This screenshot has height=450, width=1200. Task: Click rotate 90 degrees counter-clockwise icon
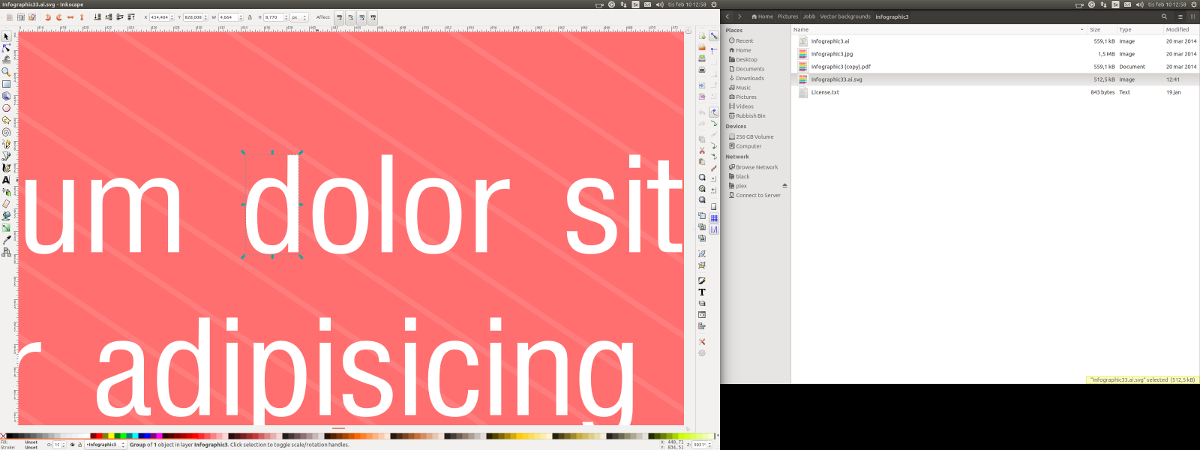point(48,17)
